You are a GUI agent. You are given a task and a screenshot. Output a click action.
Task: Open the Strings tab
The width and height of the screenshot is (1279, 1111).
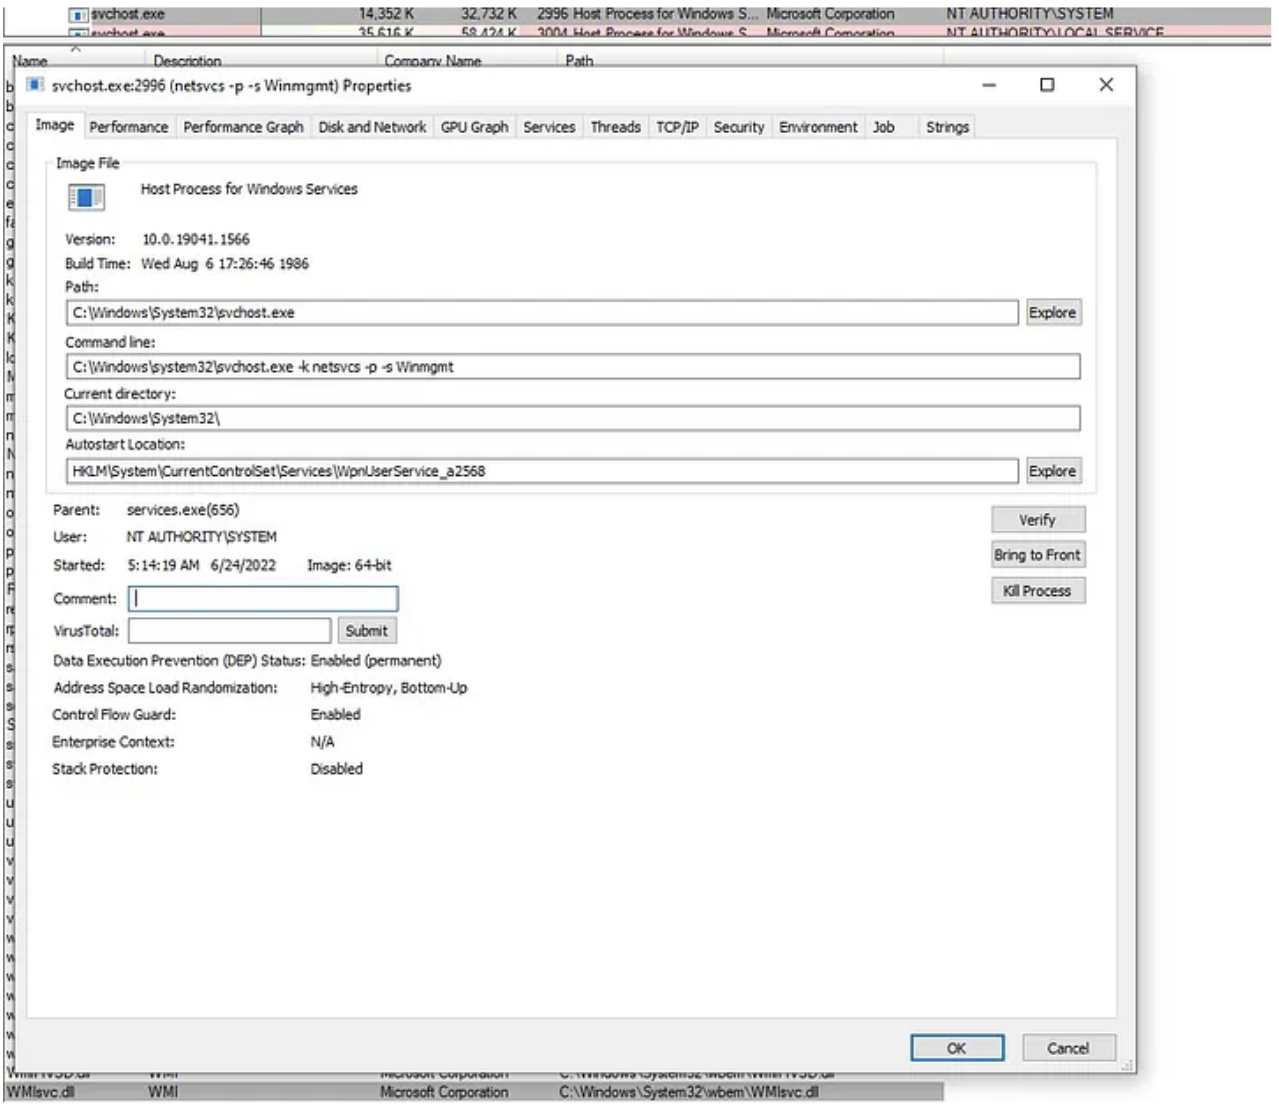click(947, 127)
